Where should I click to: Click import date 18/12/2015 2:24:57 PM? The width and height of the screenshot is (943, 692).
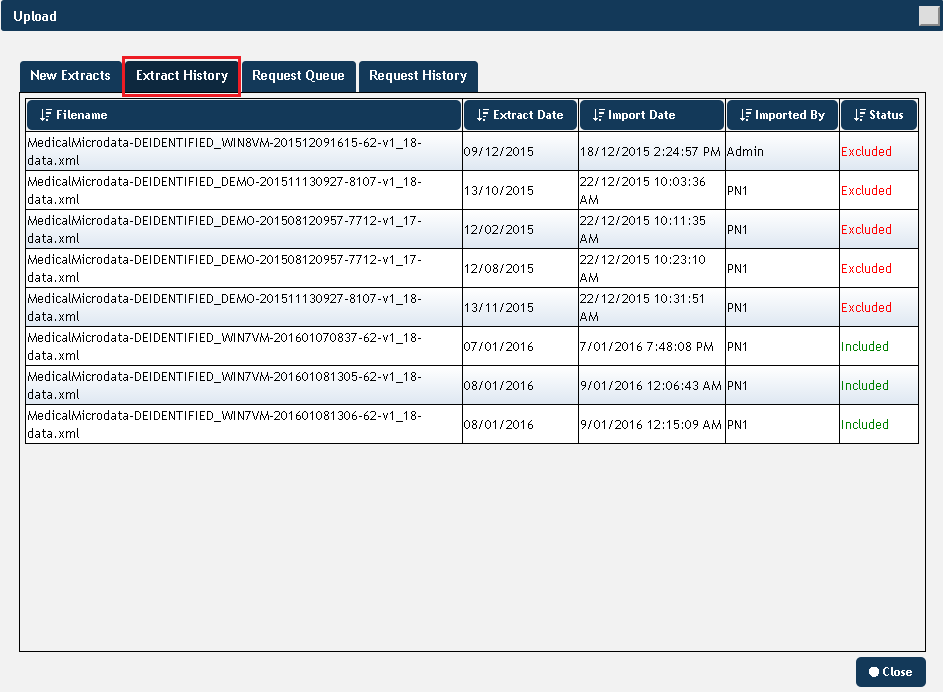pyautogui.click(x=650, y=152)
